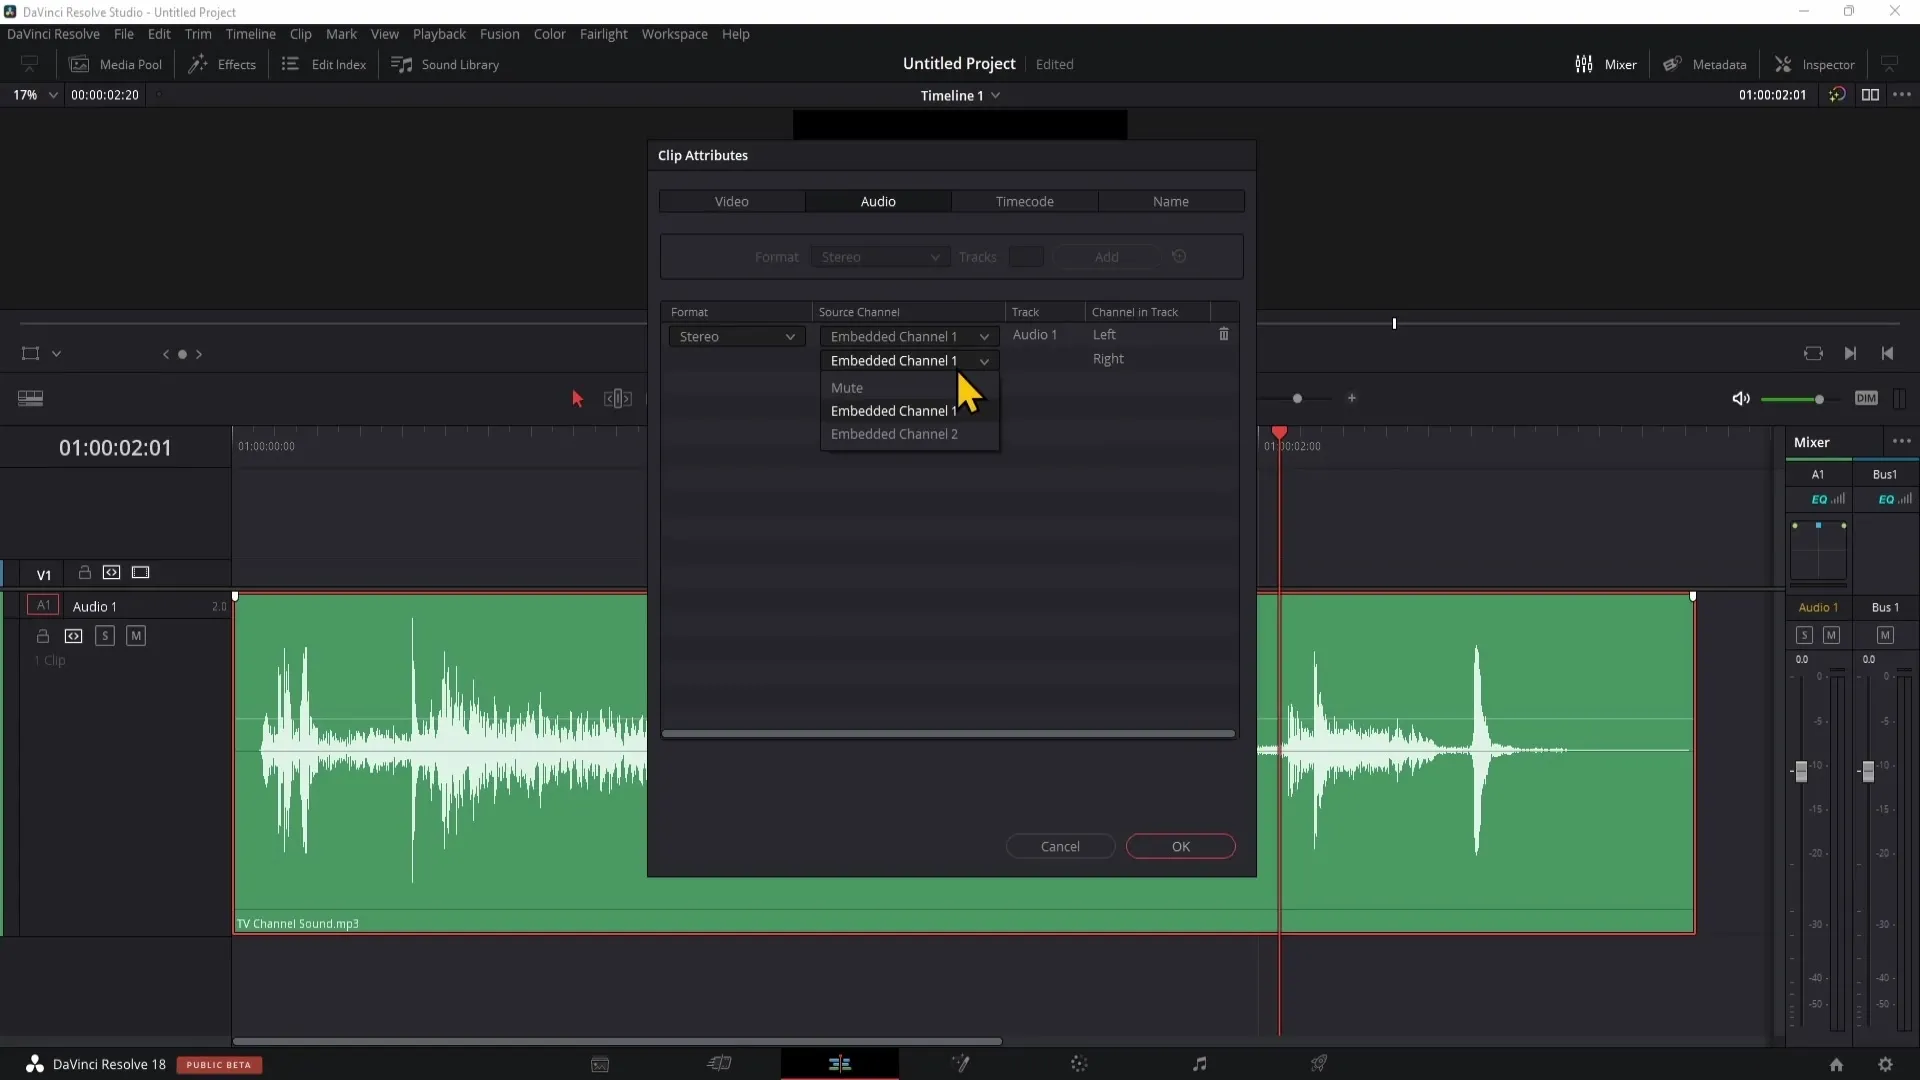Switch to the Timecode tab in Clip Attributes
This screenshot has height=1080, width=1920.
[1025, 200]
